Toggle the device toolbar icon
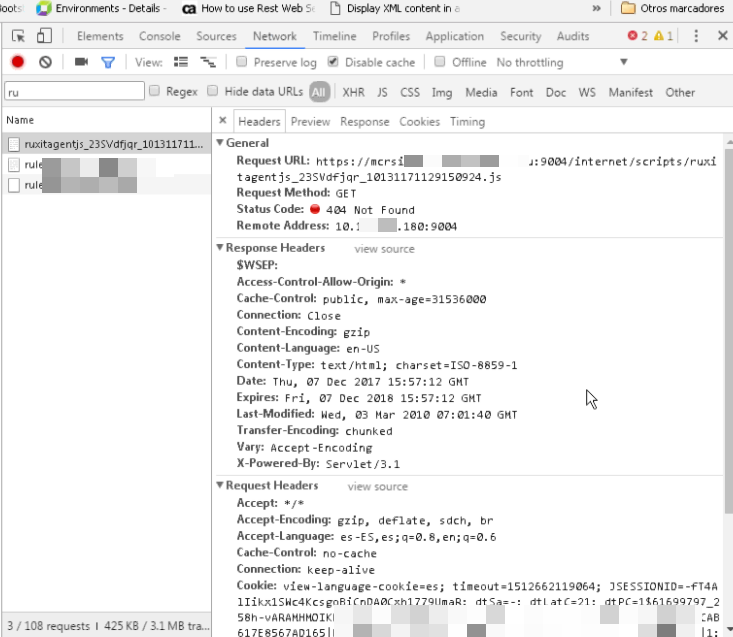The image size is (733, 637). point(44,36)
